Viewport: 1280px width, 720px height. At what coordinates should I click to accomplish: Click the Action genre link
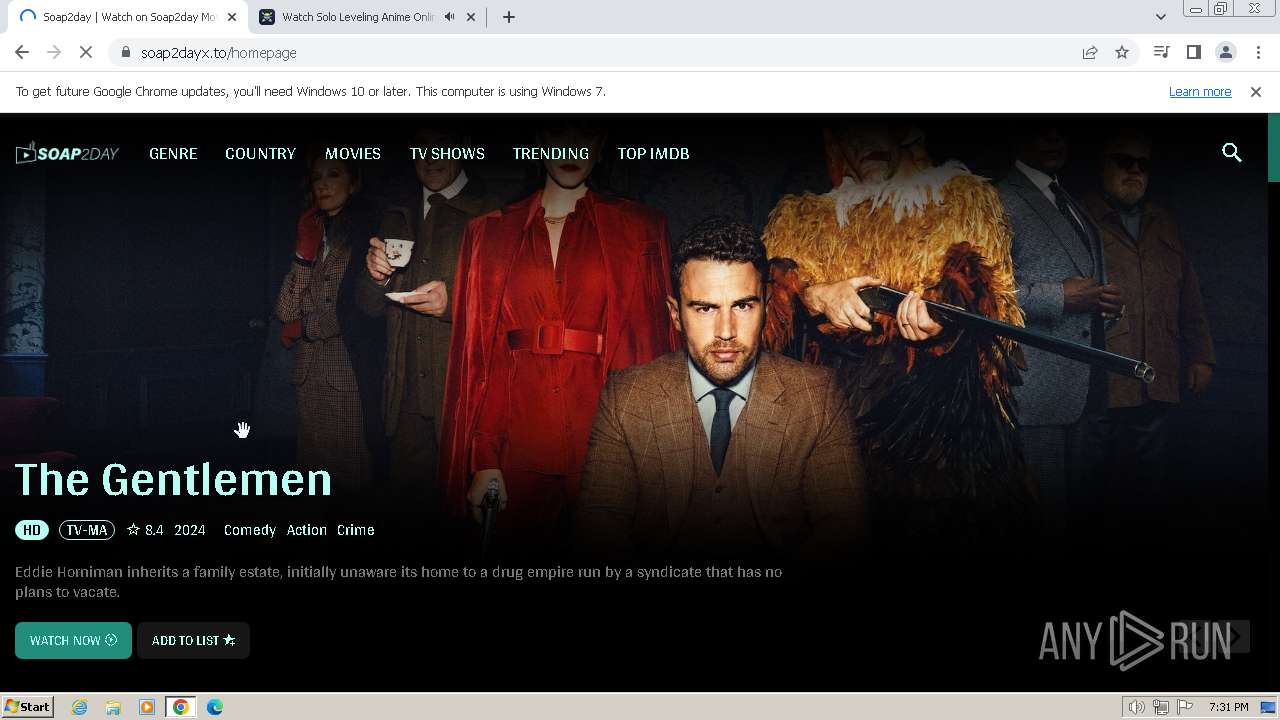[x=307, y=530]
